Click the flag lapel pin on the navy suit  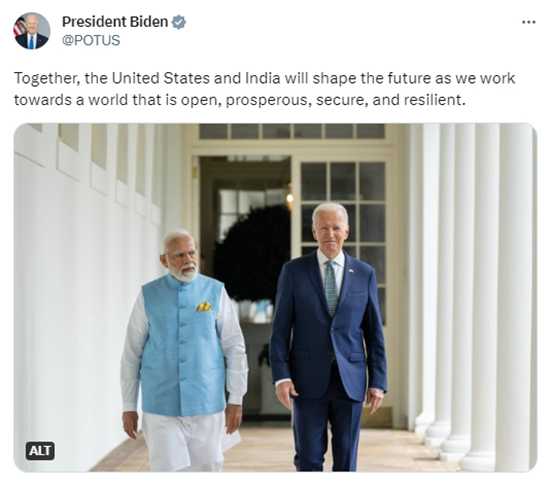pyautogui.click(x=350, y=270)
